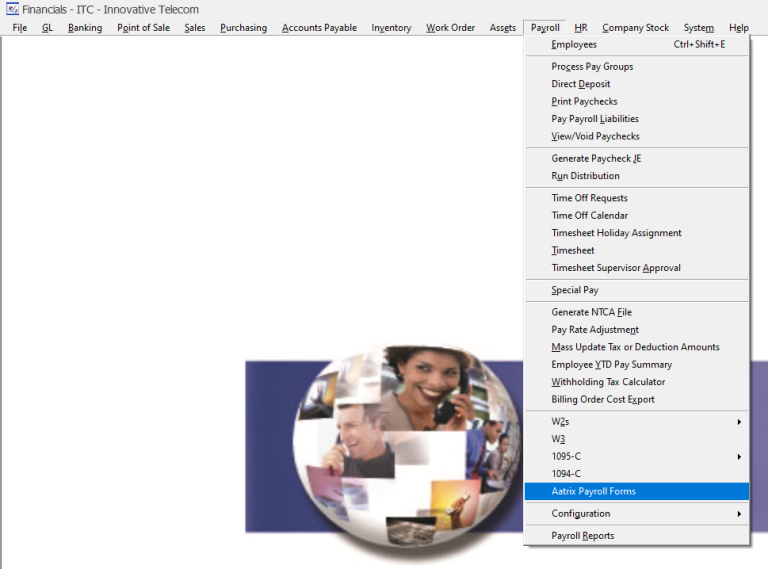Image resolution: width=768 pixels, height=569 pixels.
Task: Choose Timesheet Supervisor Approval
Action: point(616,268)
